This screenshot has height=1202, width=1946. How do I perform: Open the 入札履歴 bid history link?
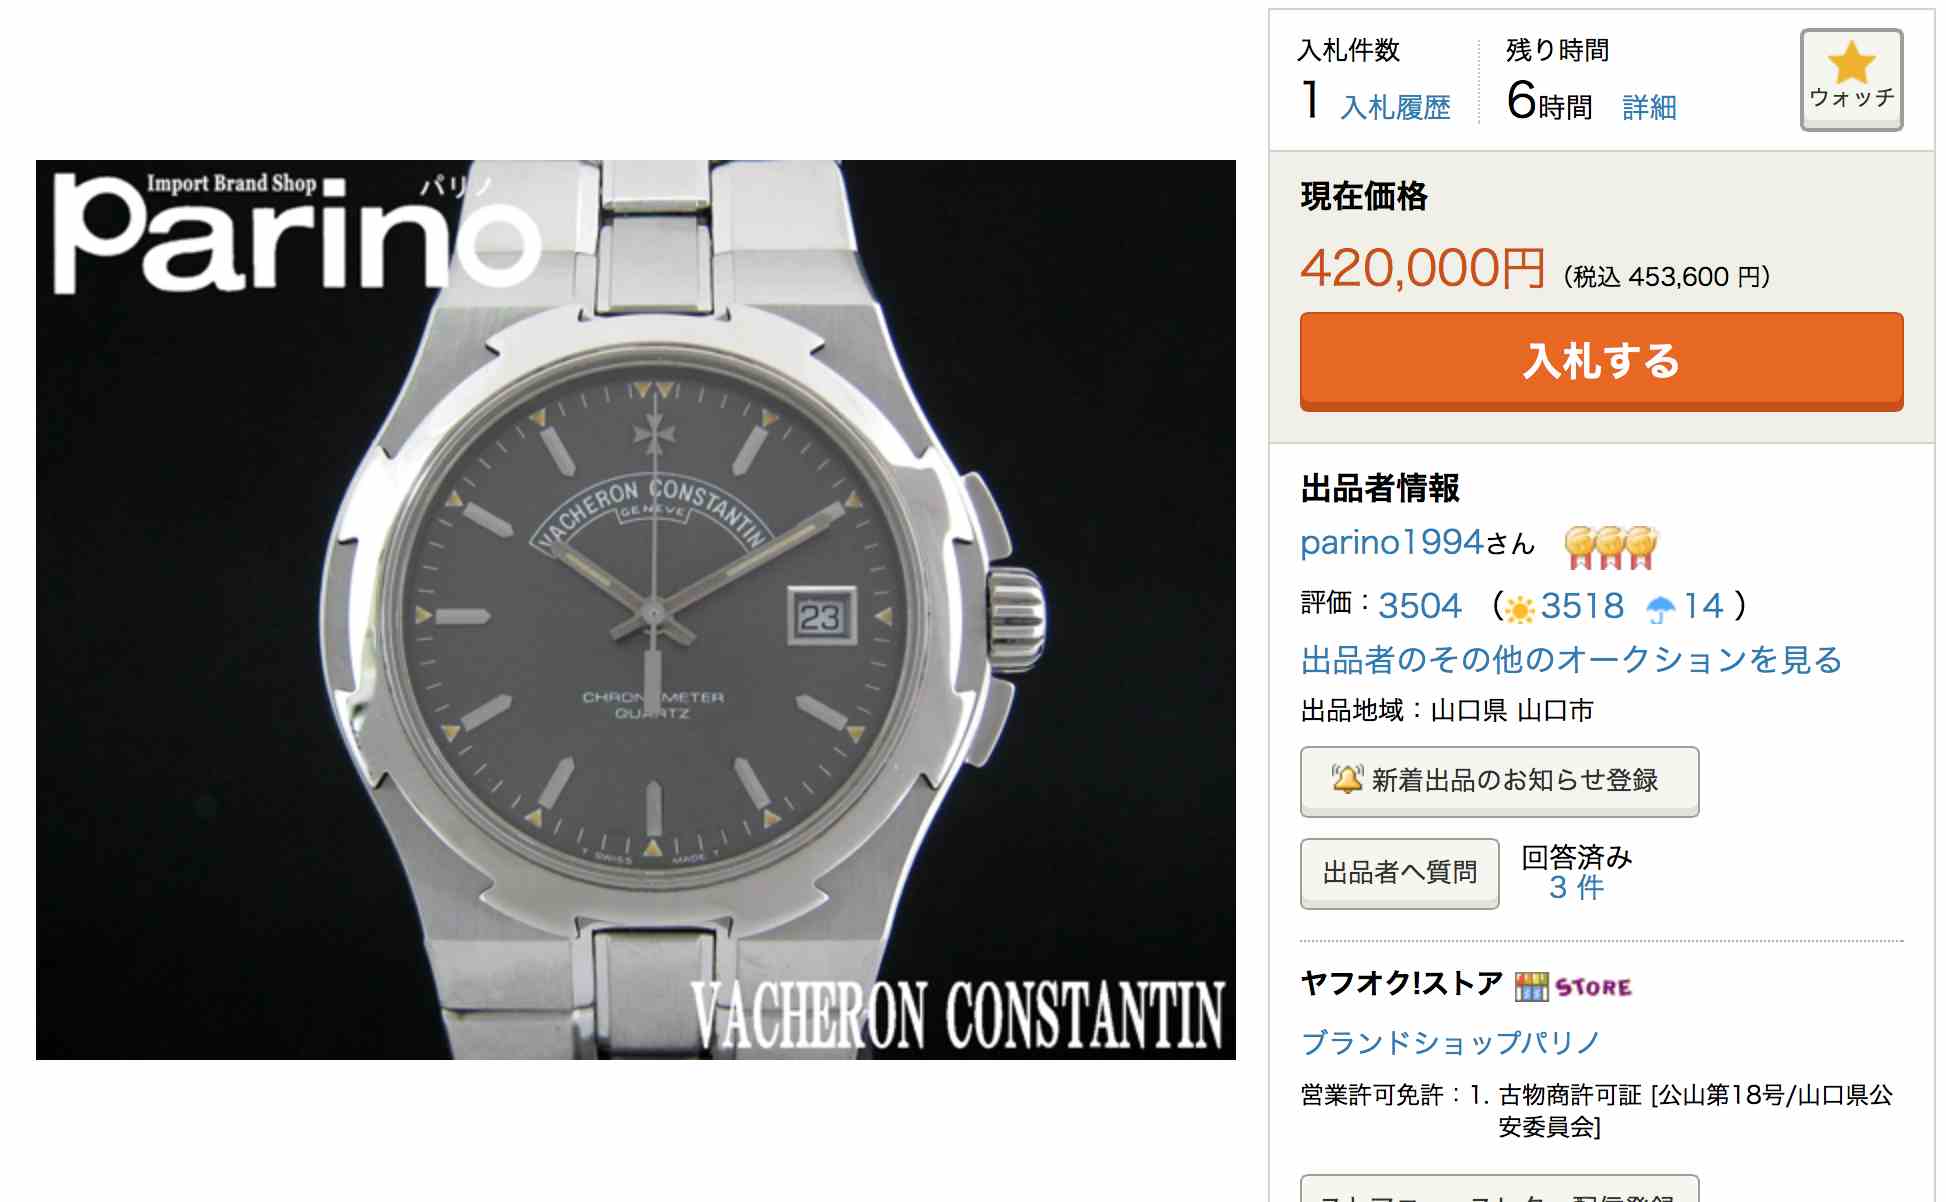point(1395,107)
